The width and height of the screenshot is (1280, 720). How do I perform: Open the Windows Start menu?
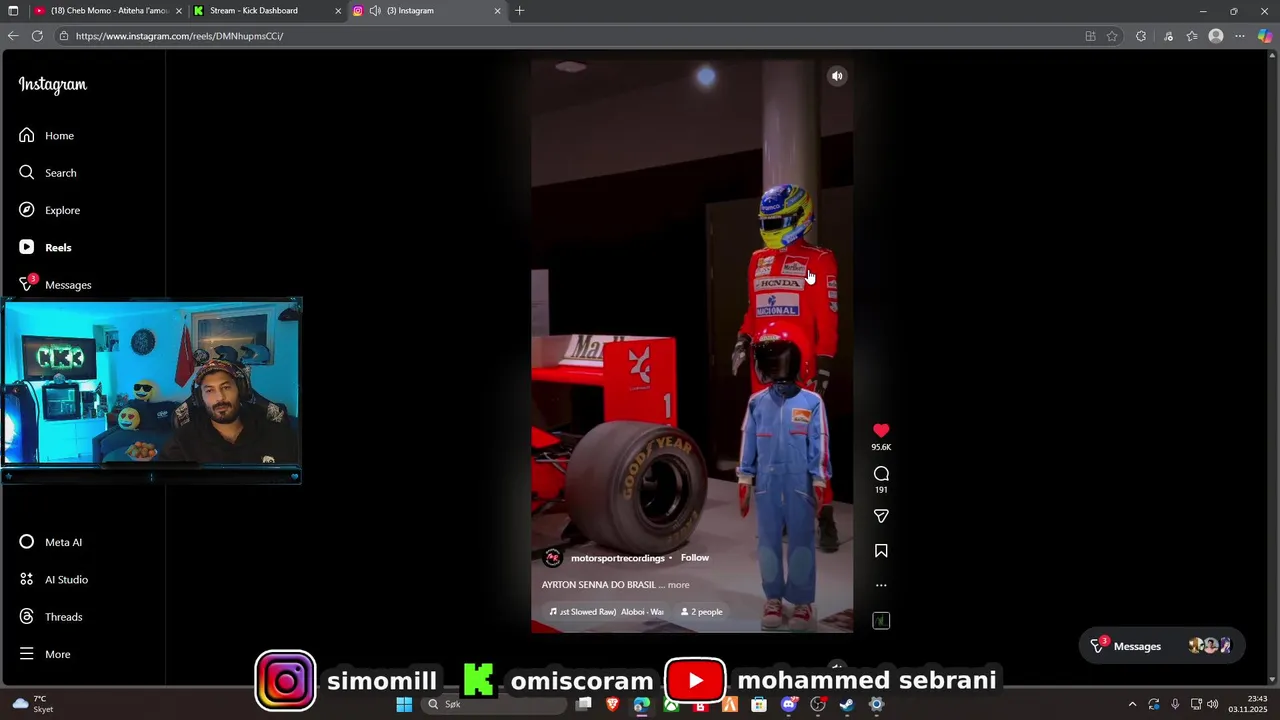click(x=404, y=704)
